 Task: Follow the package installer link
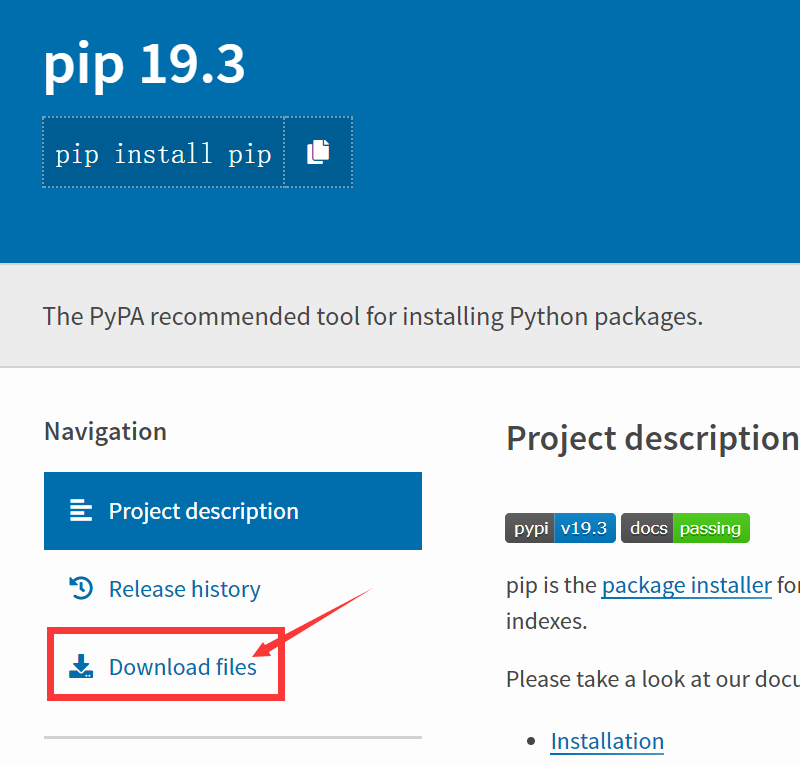click(x=686, y=585)
